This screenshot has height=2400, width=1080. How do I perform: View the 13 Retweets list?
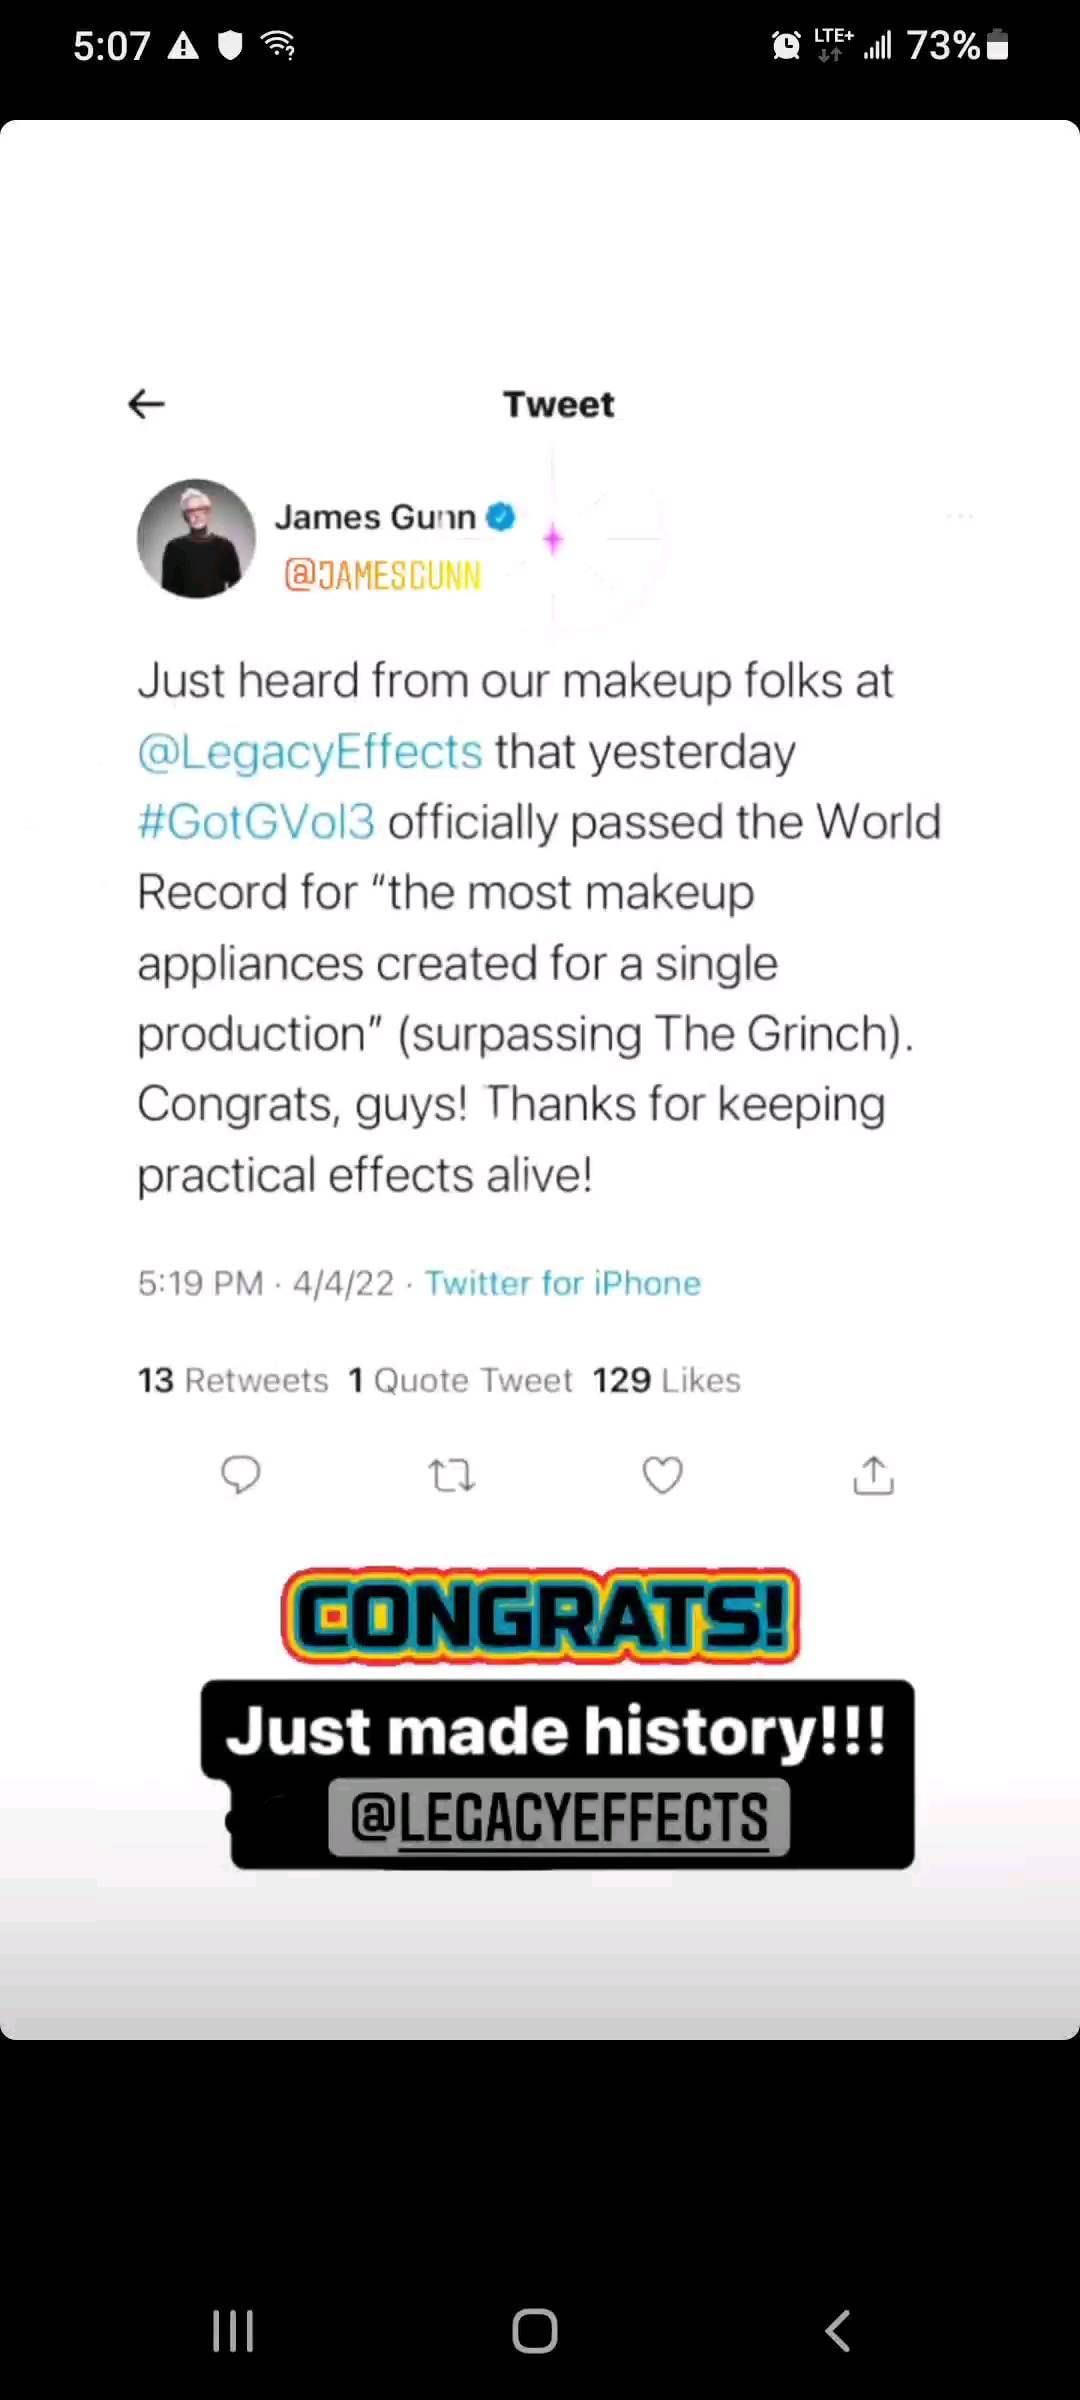233,1380
